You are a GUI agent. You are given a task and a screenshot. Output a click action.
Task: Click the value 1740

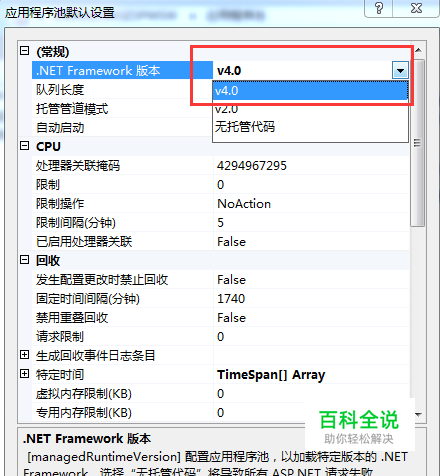pos(231,299)
